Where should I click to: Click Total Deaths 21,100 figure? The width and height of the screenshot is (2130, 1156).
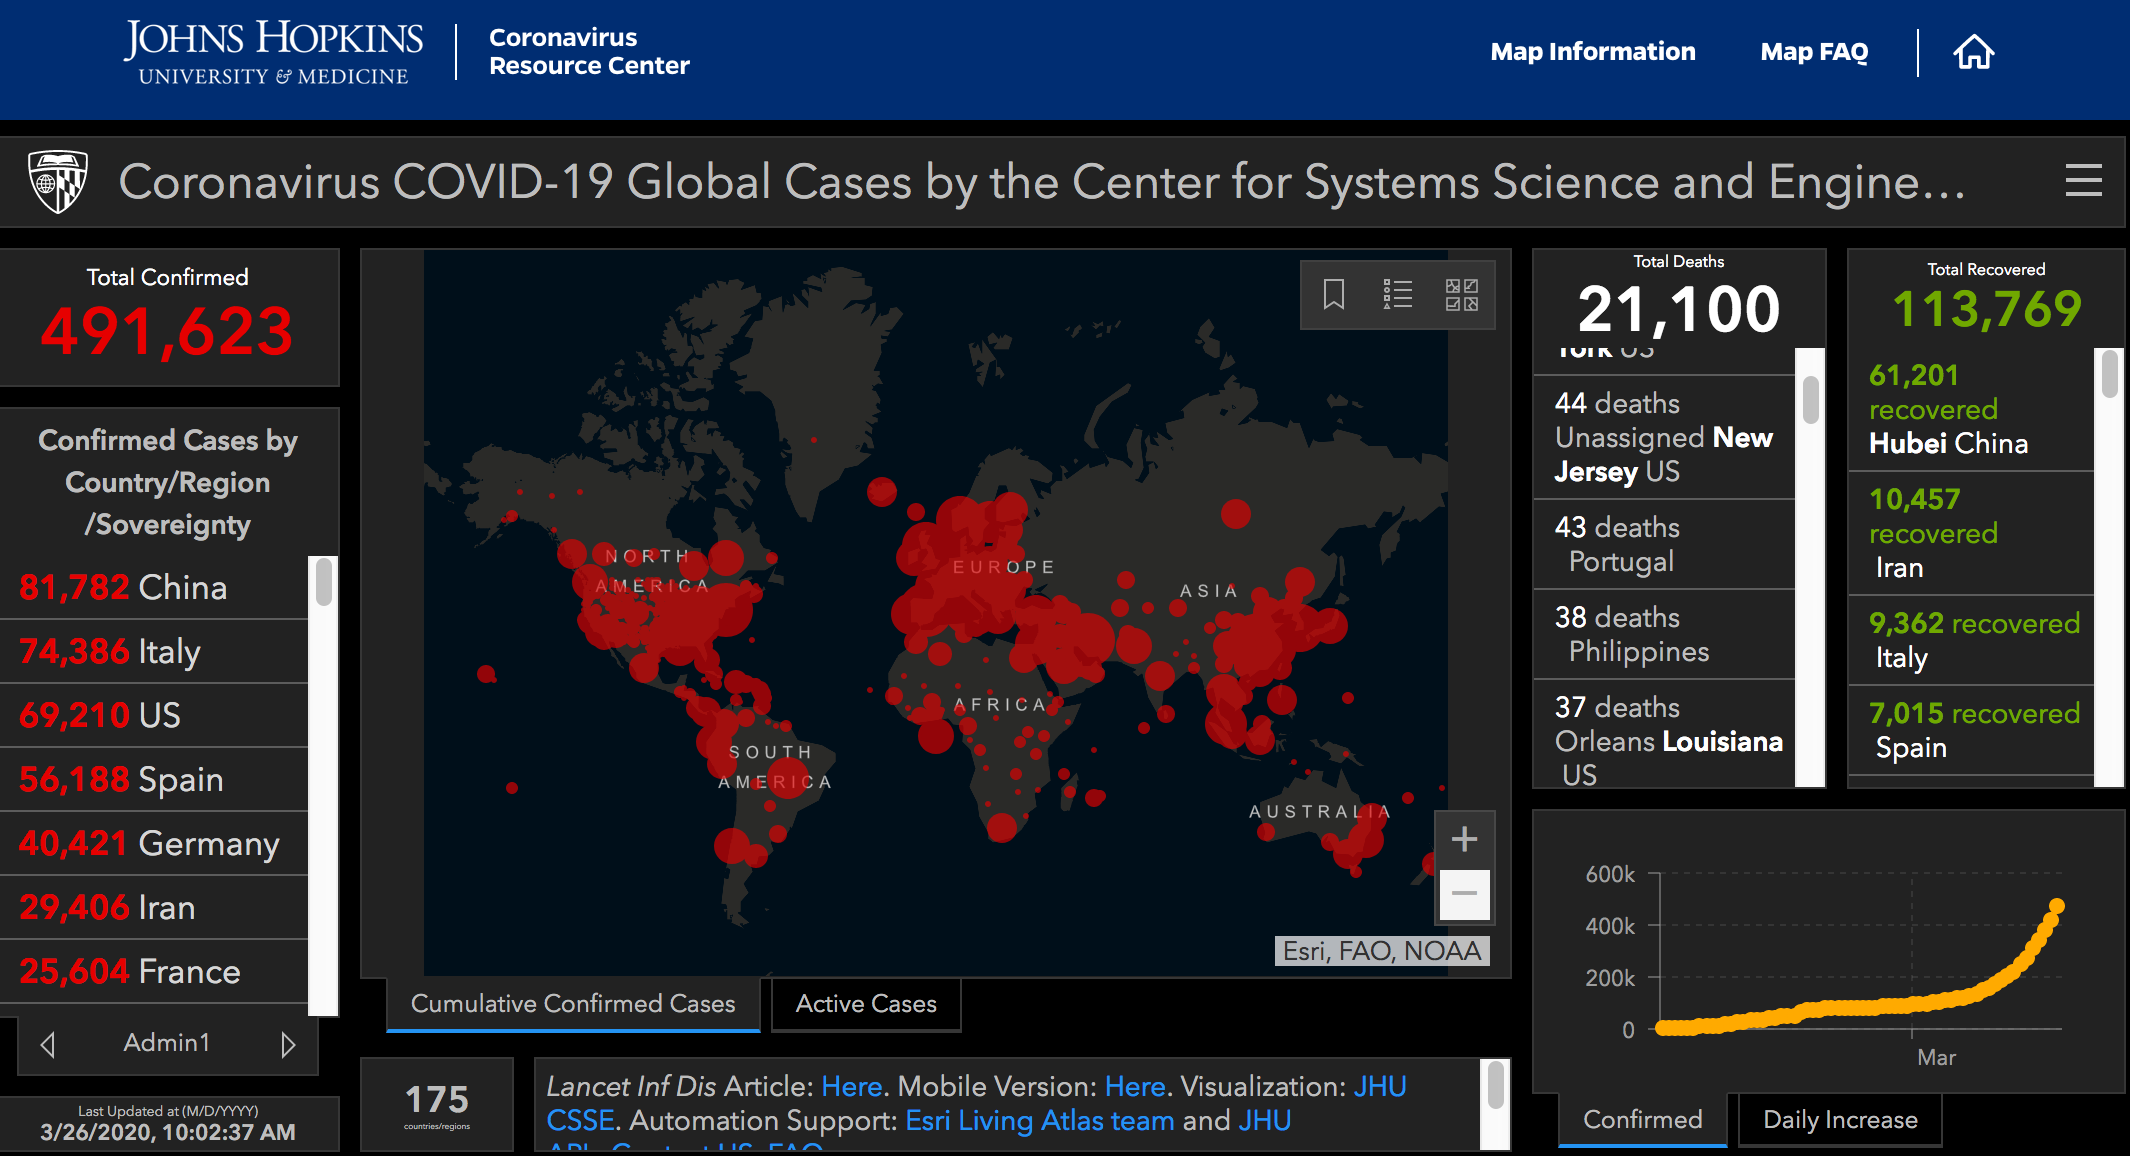click(1679, 309)
